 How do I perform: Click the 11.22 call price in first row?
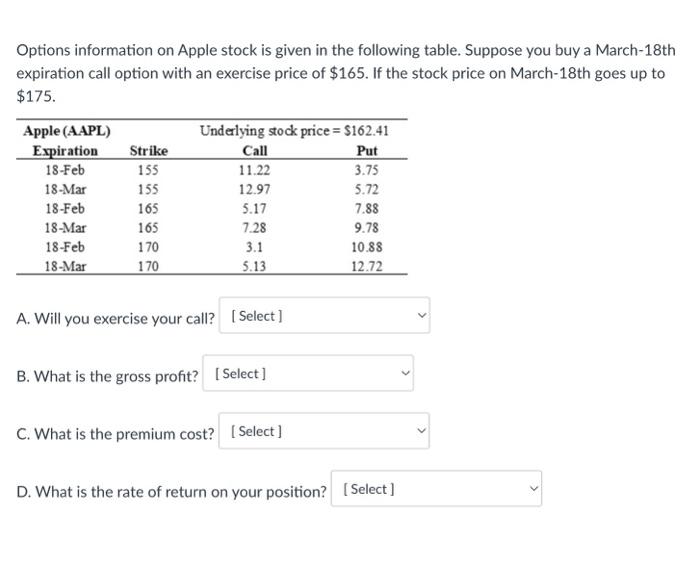tap(254, 170)
